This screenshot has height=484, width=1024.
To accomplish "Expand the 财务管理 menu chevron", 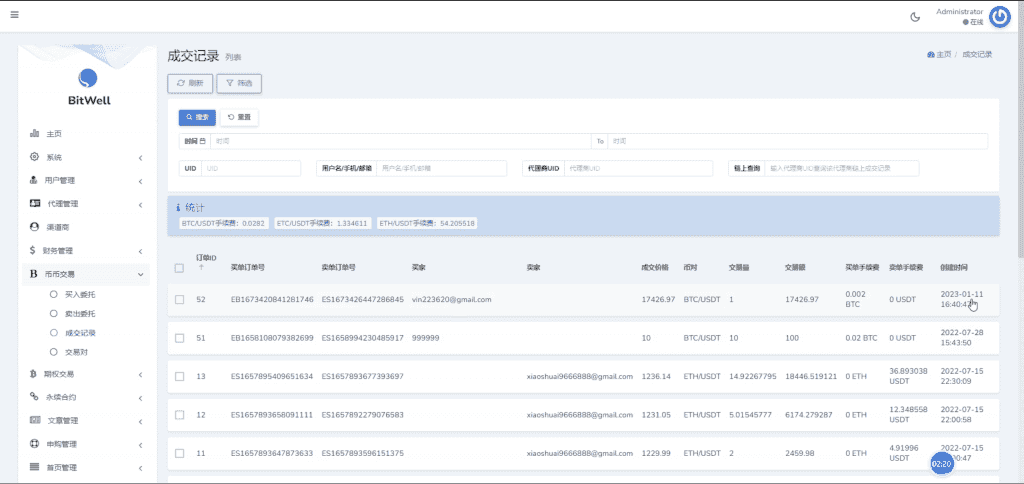I will click(140, 251).
